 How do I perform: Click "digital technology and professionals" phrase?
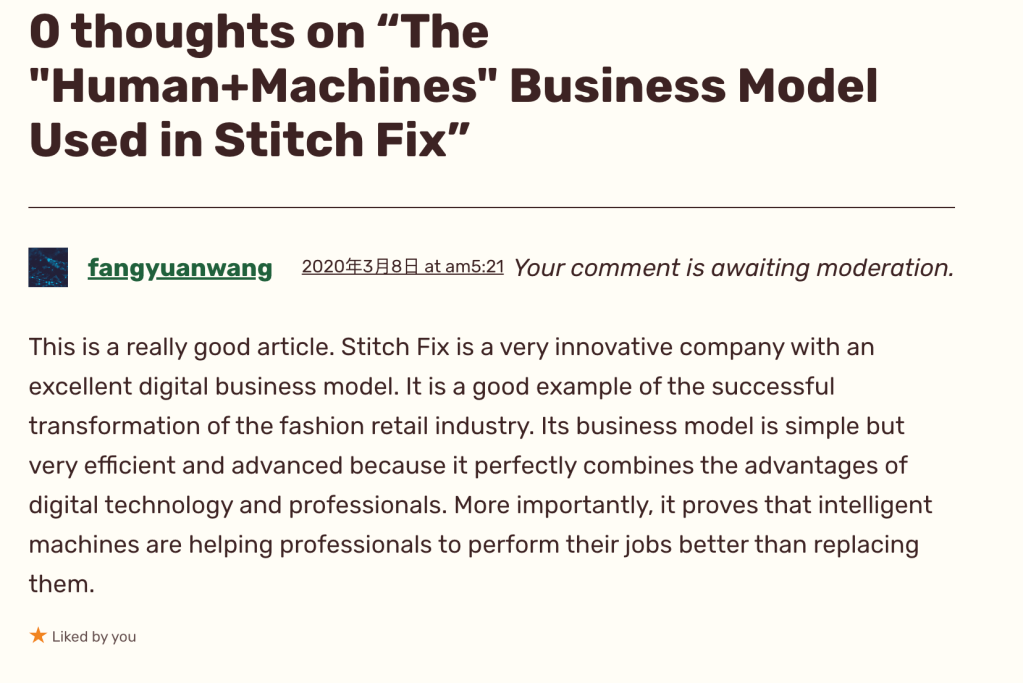(236, 505)
